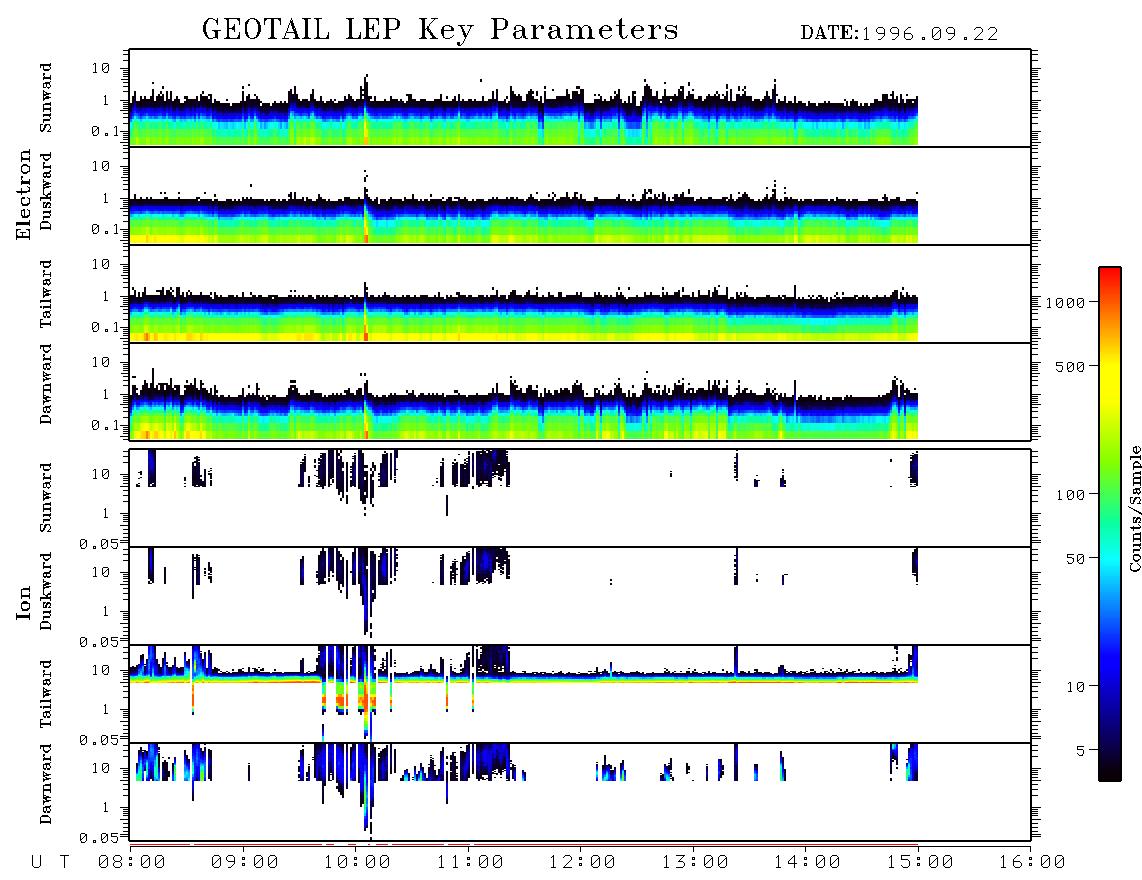Click the 16:00 time tick label

click(x=1032, y=863)
